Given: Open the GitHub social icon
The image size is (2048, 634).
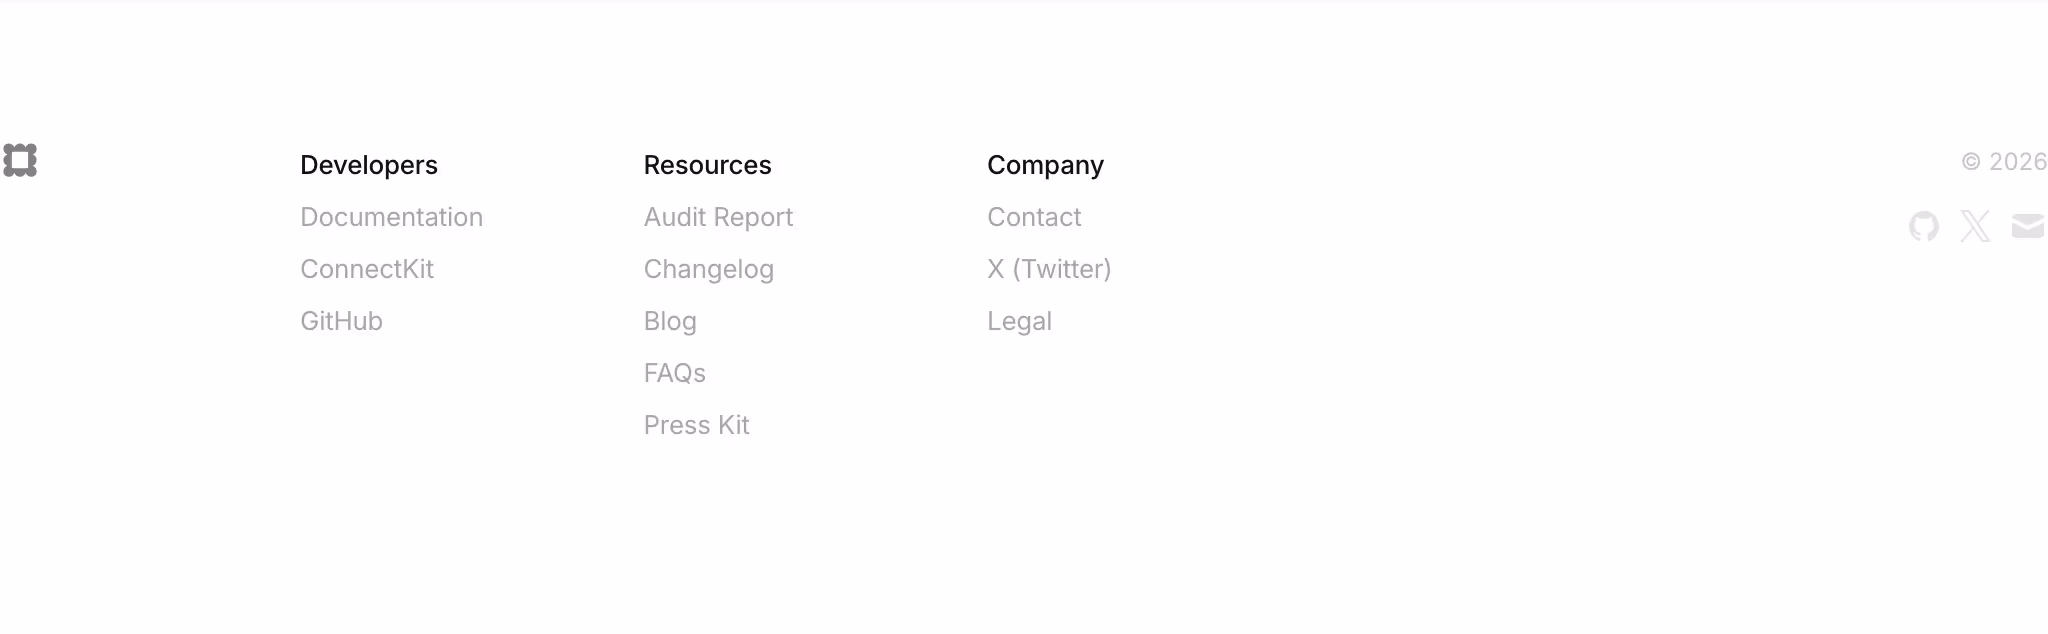Looking at the screenshot, I should pos(1923,226).
